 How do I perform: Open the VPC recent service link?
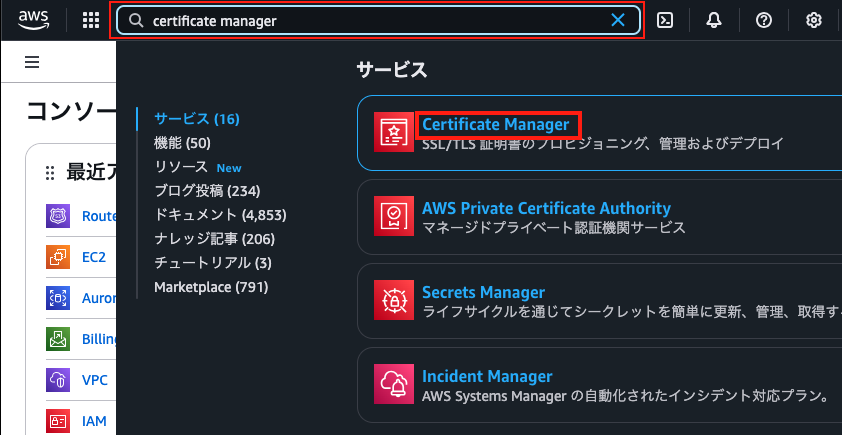tap(95, 380)
